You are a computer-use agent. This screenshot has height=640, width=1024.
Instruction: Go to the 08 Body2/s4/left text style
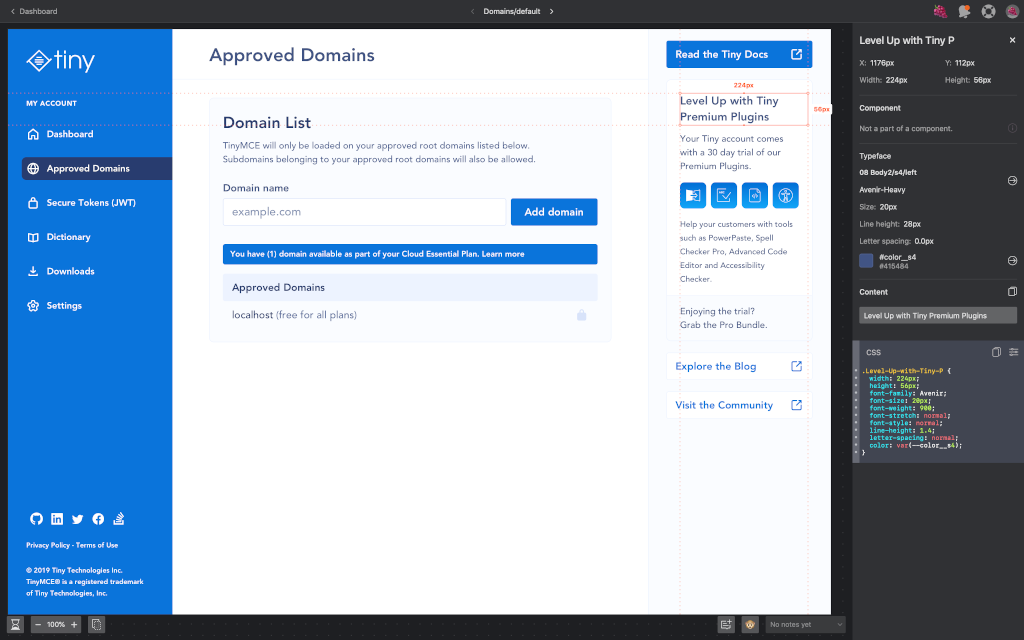click(x=1012, y=180)
